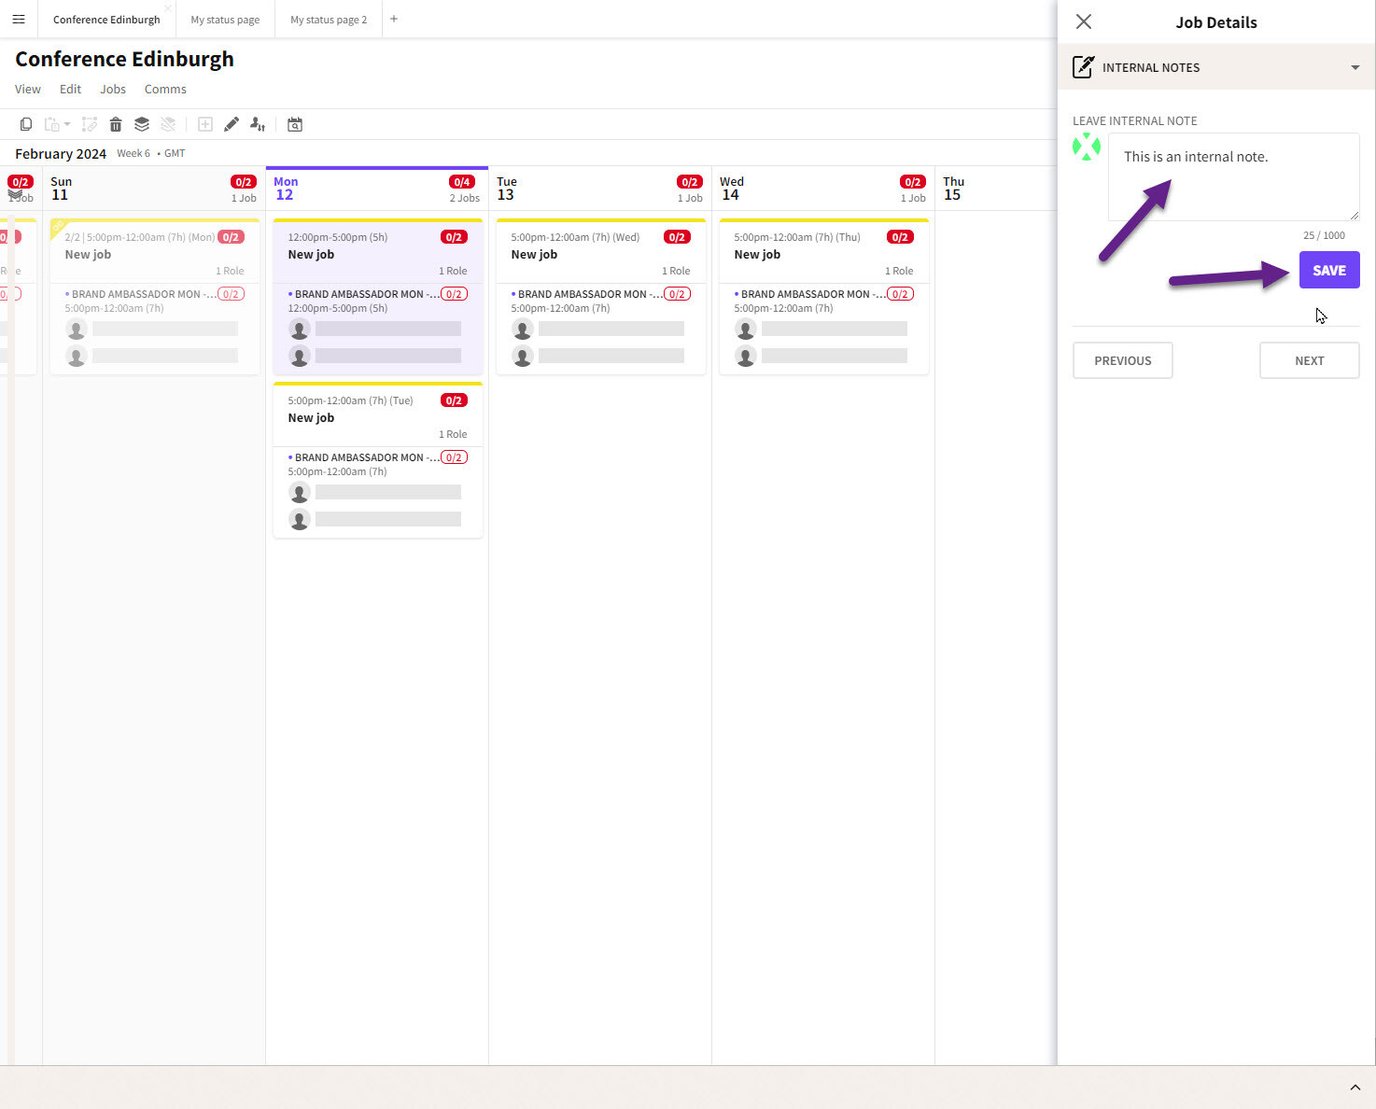Click the link selection icon

(x=89, y=124)
